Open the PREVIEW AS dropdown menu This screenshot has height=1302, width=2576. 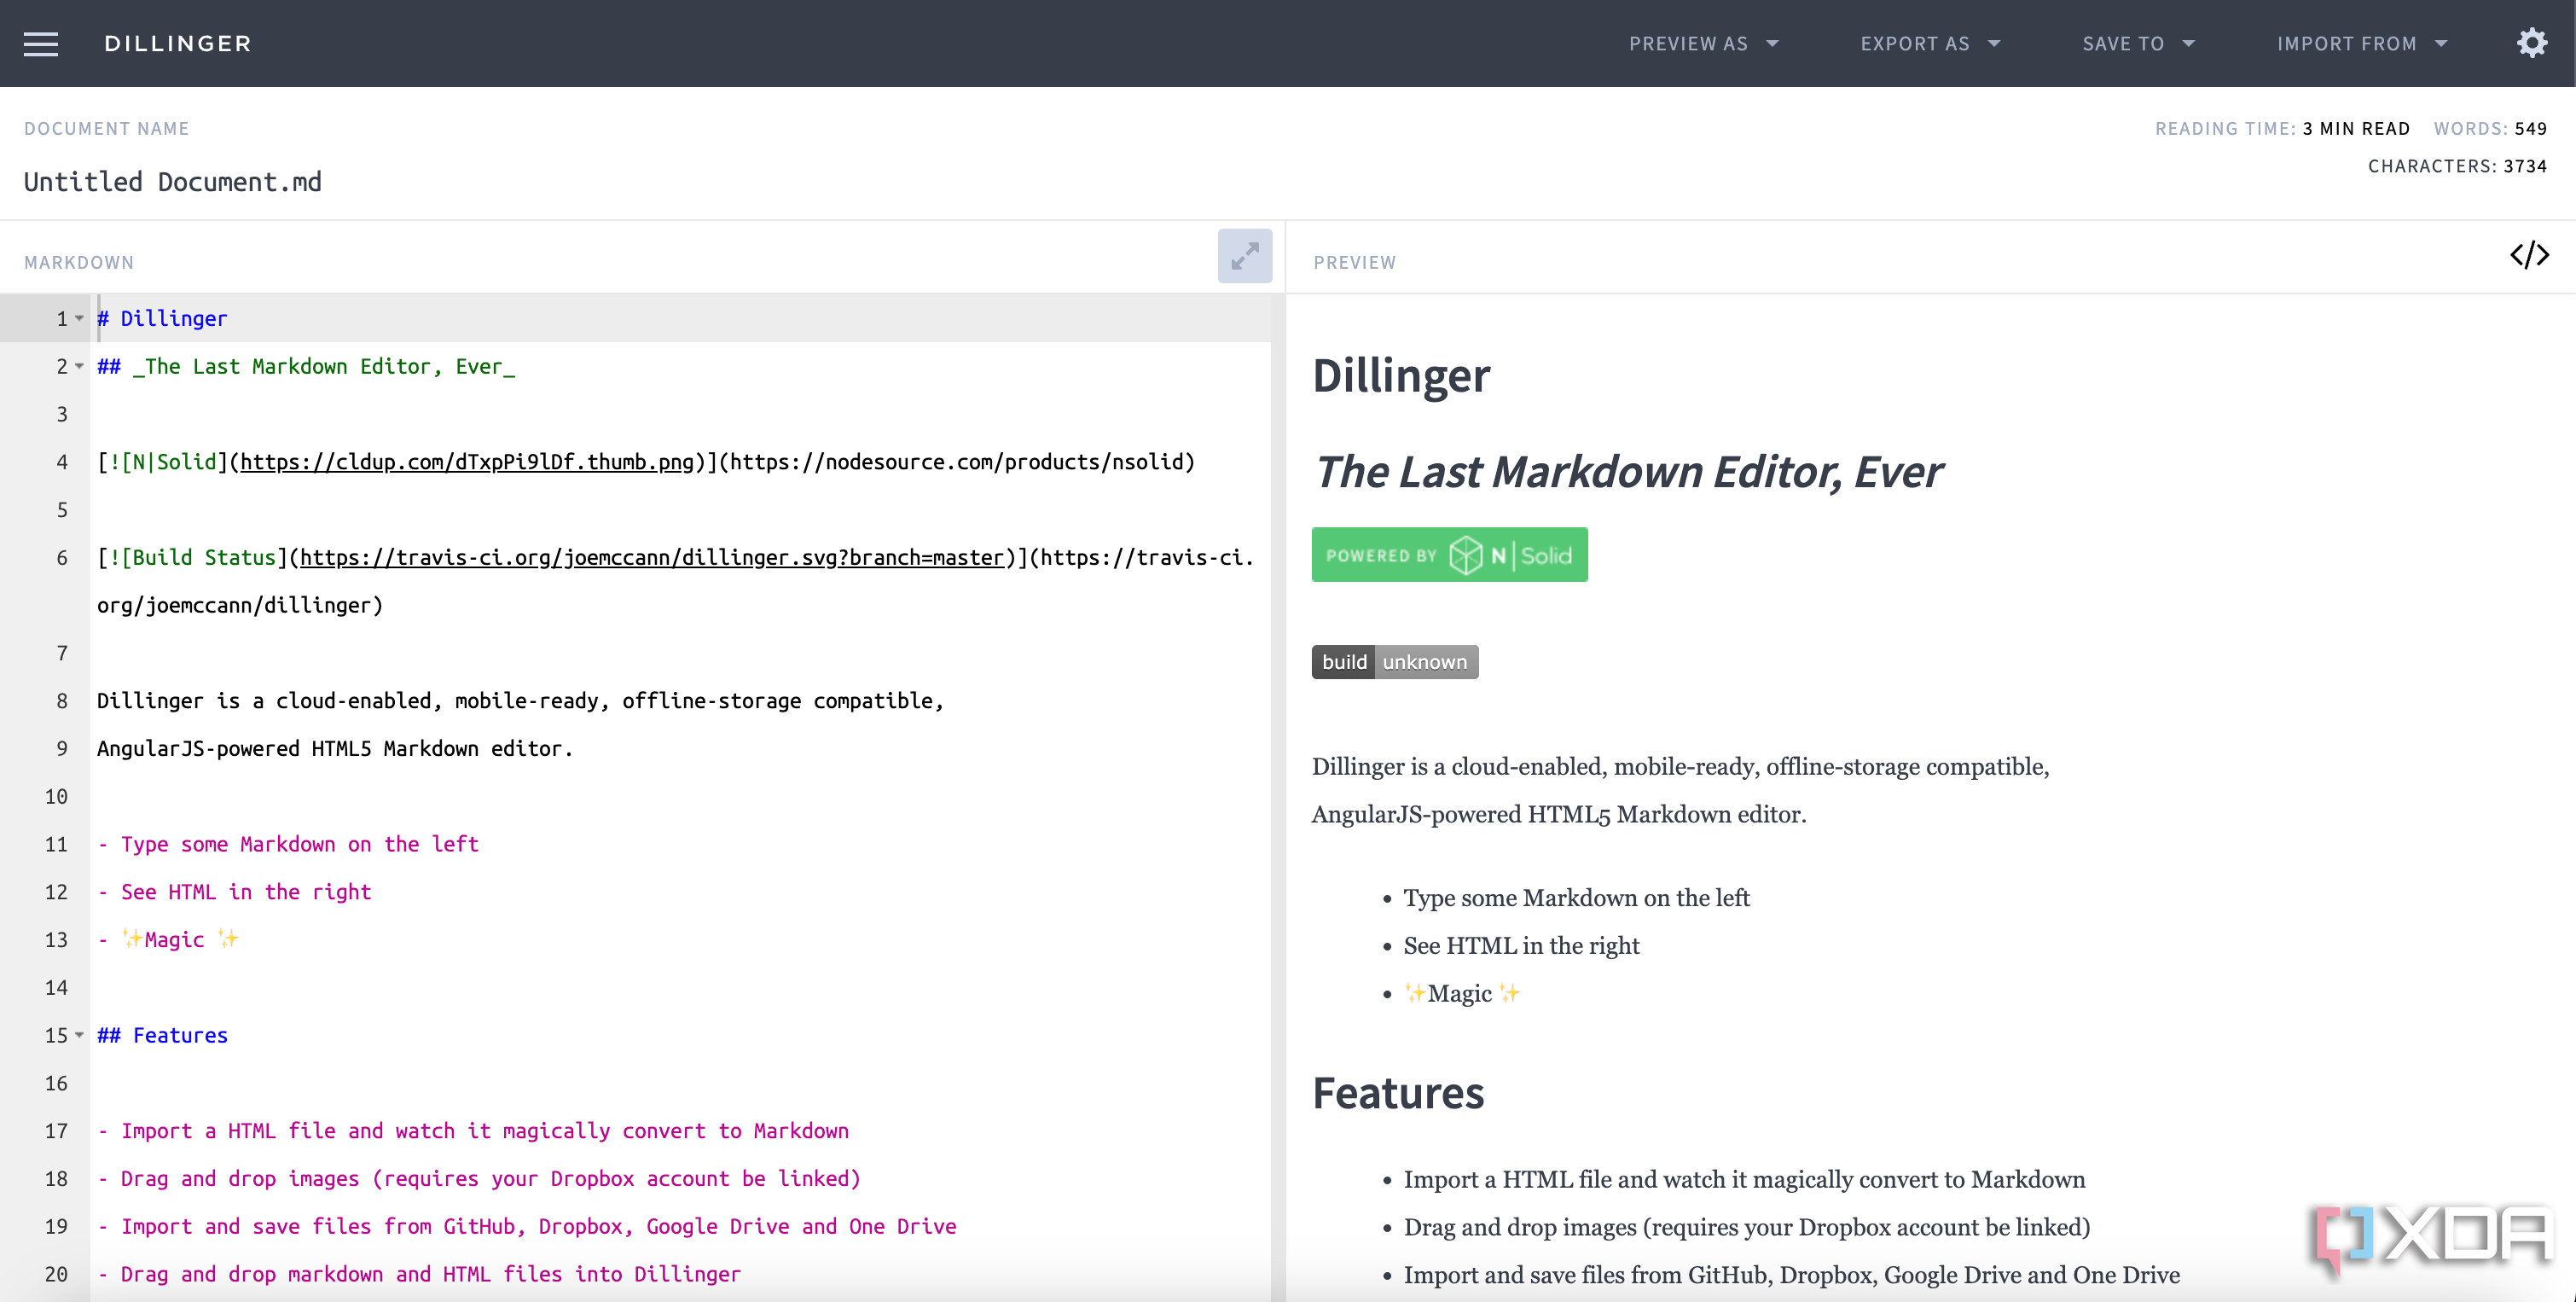[x=1700, y=44]
